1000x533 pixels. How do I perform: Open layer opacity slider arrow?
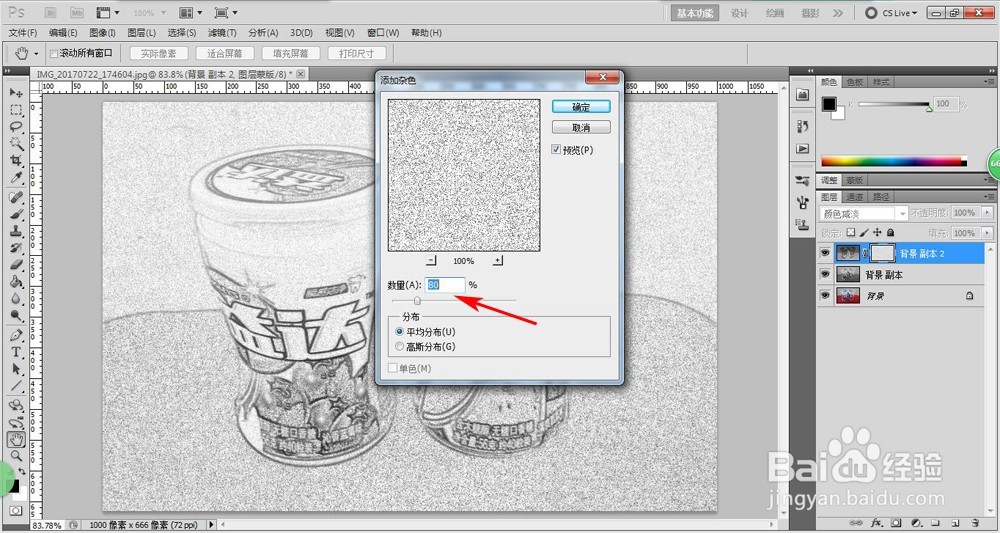(989, 212)
